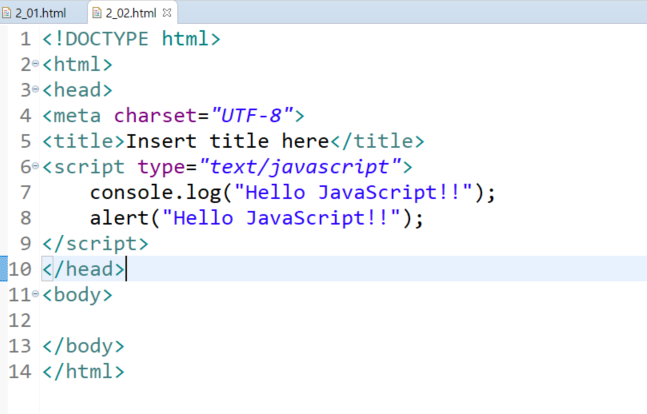647x414 pixels.
Task: Close the 2_02.html tab
Action: (167, 13)
